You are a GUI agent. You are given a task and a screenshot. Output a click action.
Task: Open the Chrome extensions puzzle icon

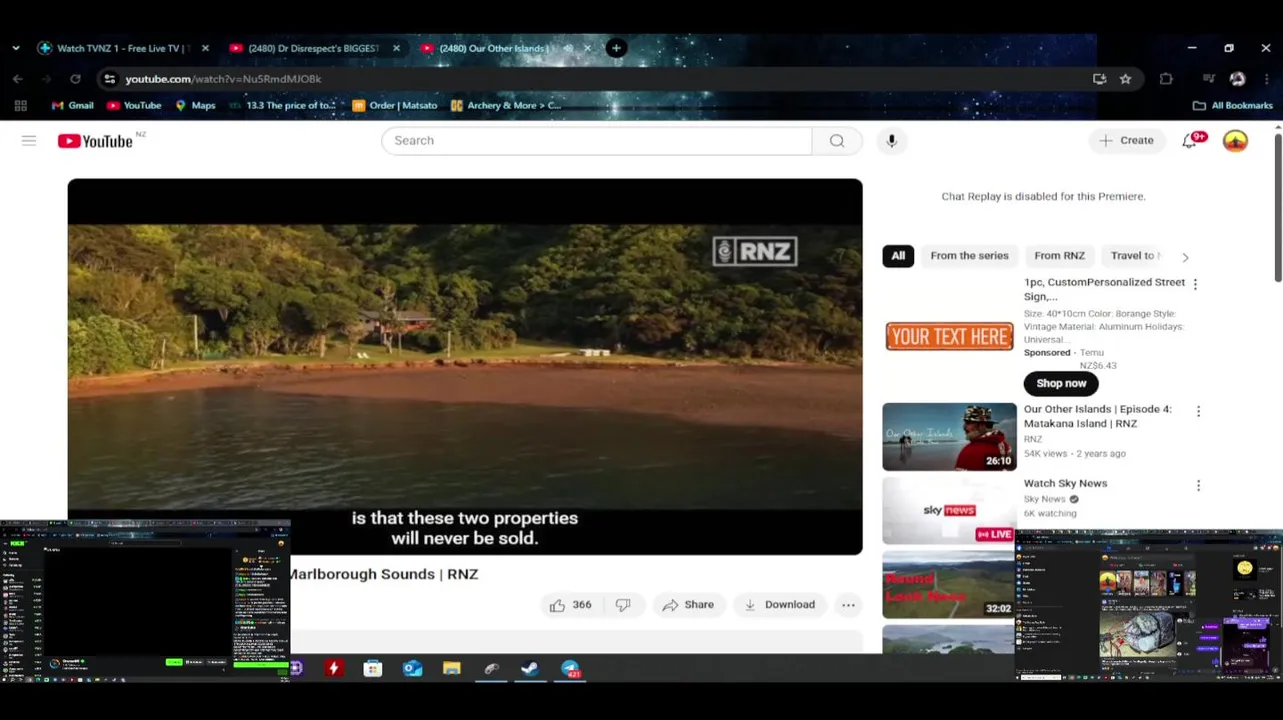pos(1166,79)
